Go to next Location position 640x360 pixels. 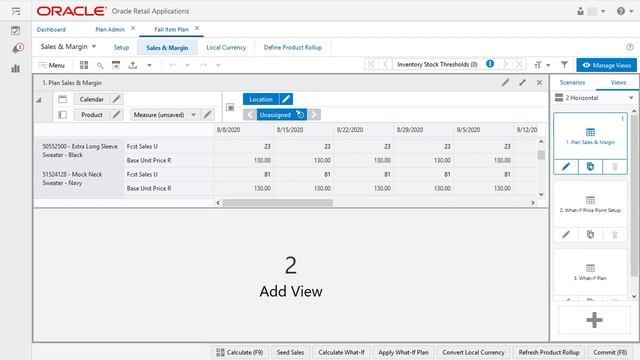[314, 115]
